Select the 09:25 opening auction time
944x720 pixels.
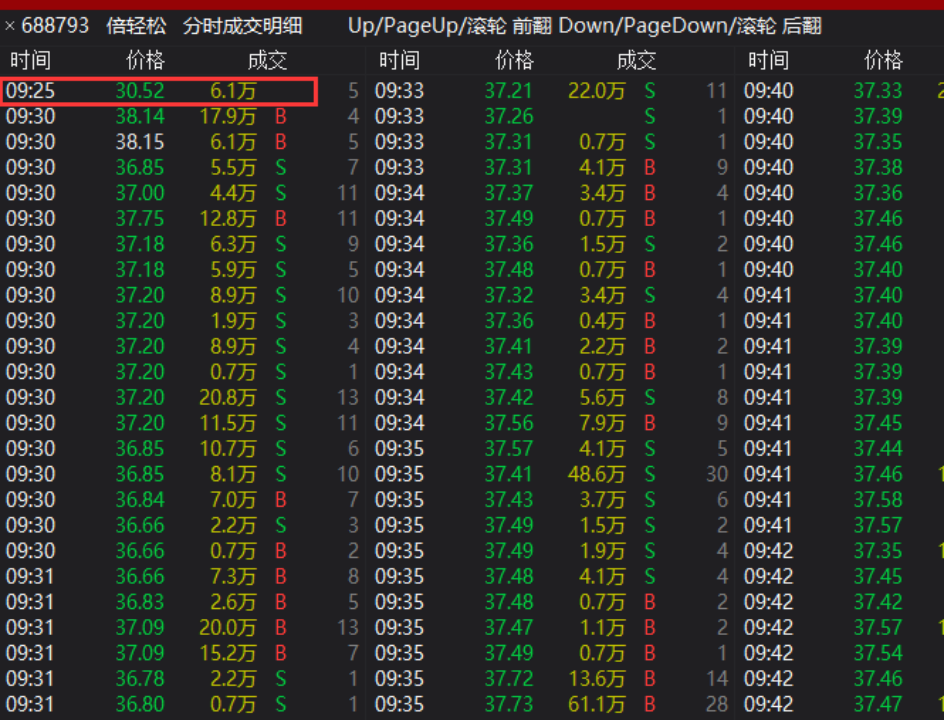[30, 91]
